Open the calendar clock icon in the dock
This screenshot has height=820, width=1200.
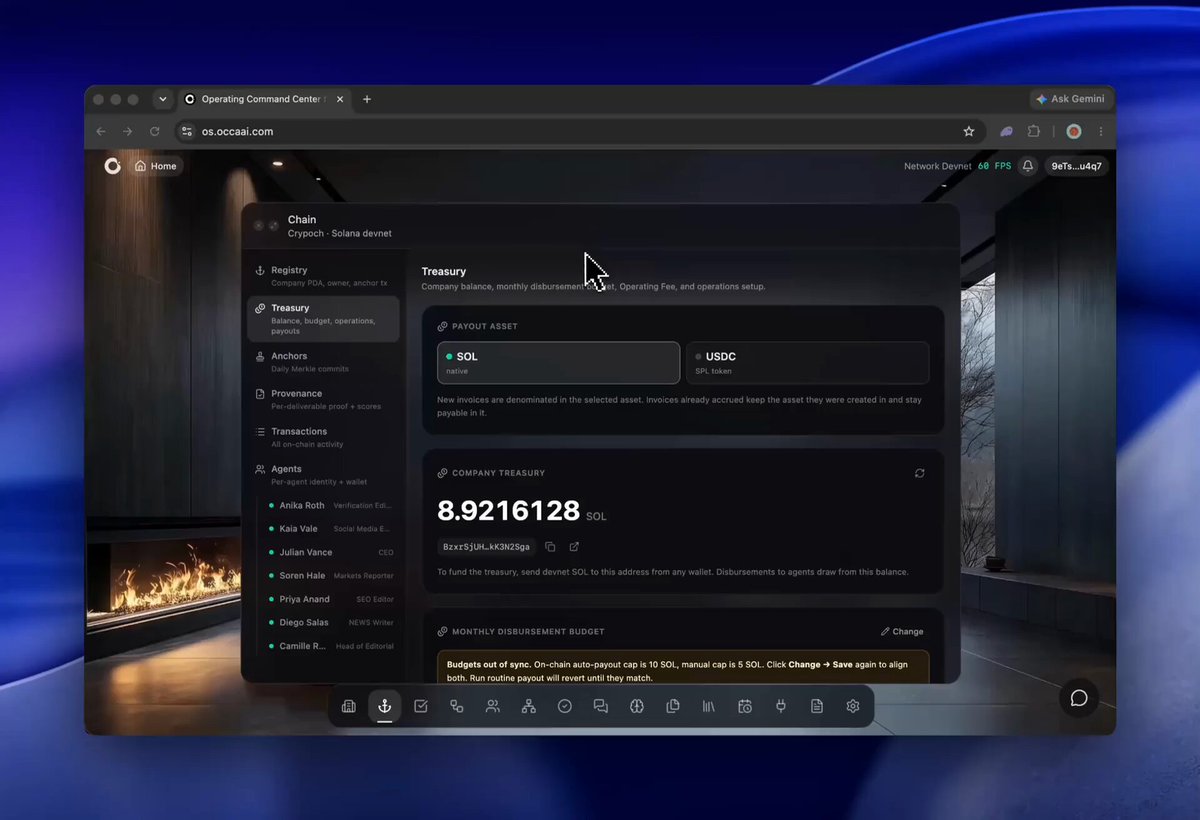tap(745, 706)
